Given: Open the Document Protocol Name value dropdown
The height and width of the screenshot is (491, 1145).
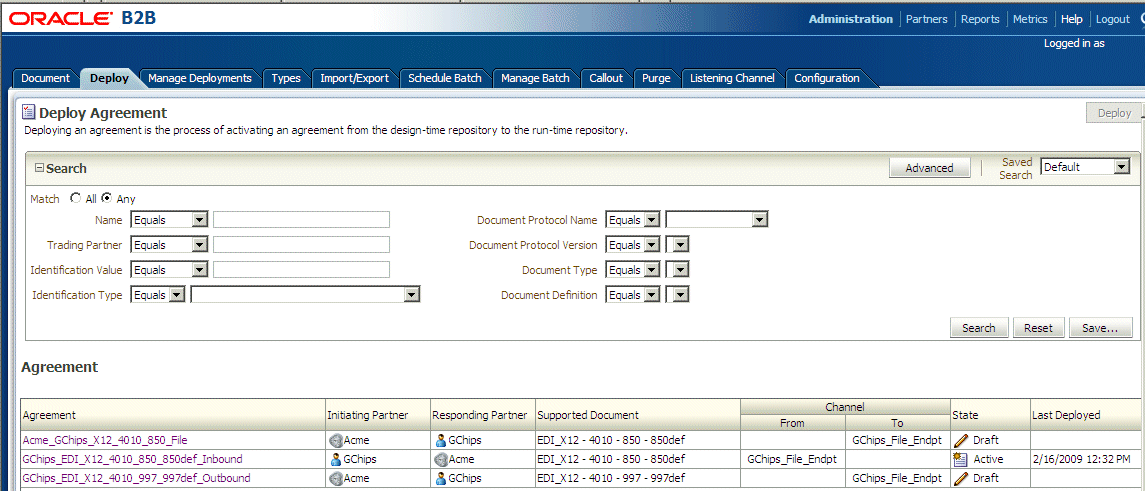Looking at the screenshot, I should [x=717, y=220].
